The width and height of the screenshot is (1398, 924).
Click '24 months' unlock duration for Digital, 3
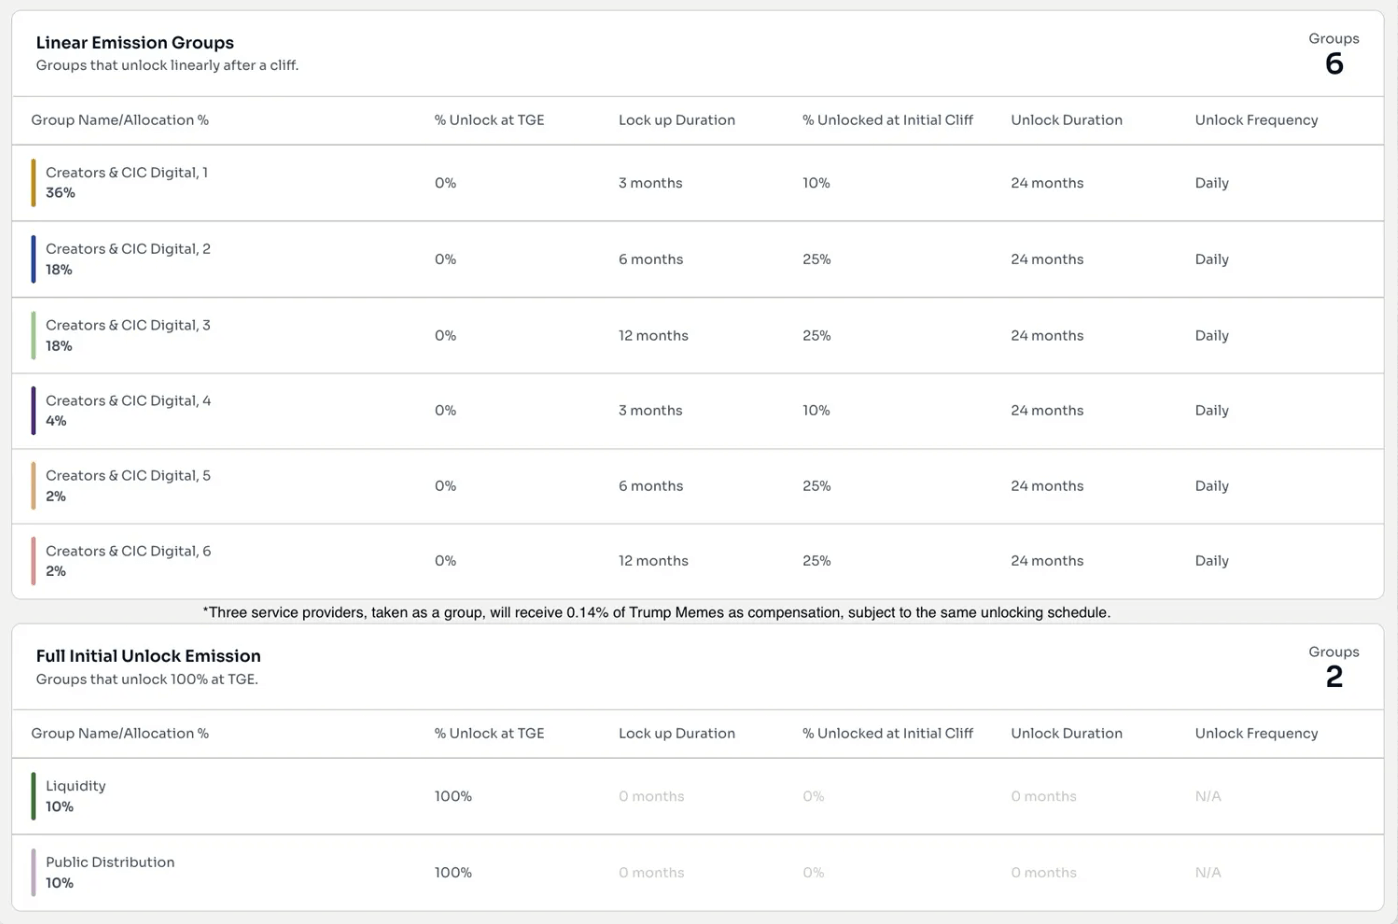pos(1047,335)
